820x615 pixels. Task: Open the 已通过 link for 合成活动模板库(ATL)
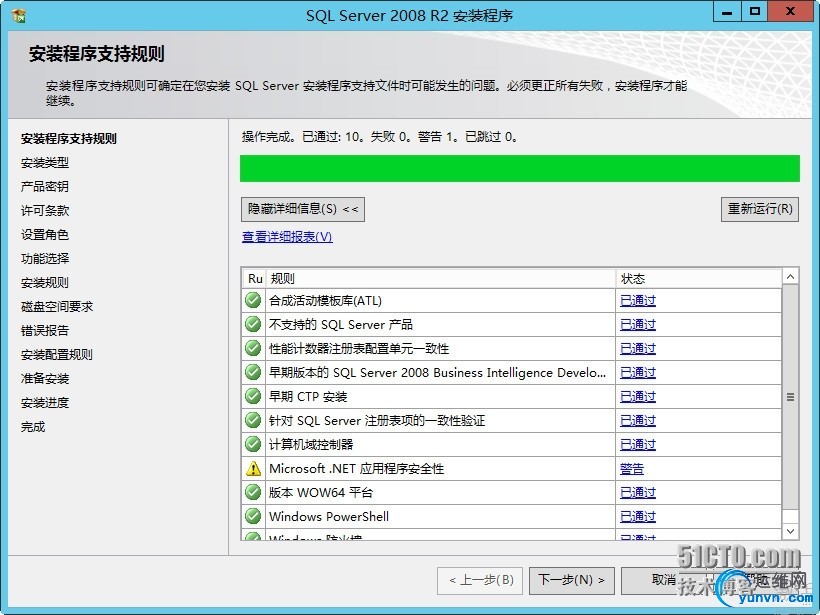(x=637, y=301)
